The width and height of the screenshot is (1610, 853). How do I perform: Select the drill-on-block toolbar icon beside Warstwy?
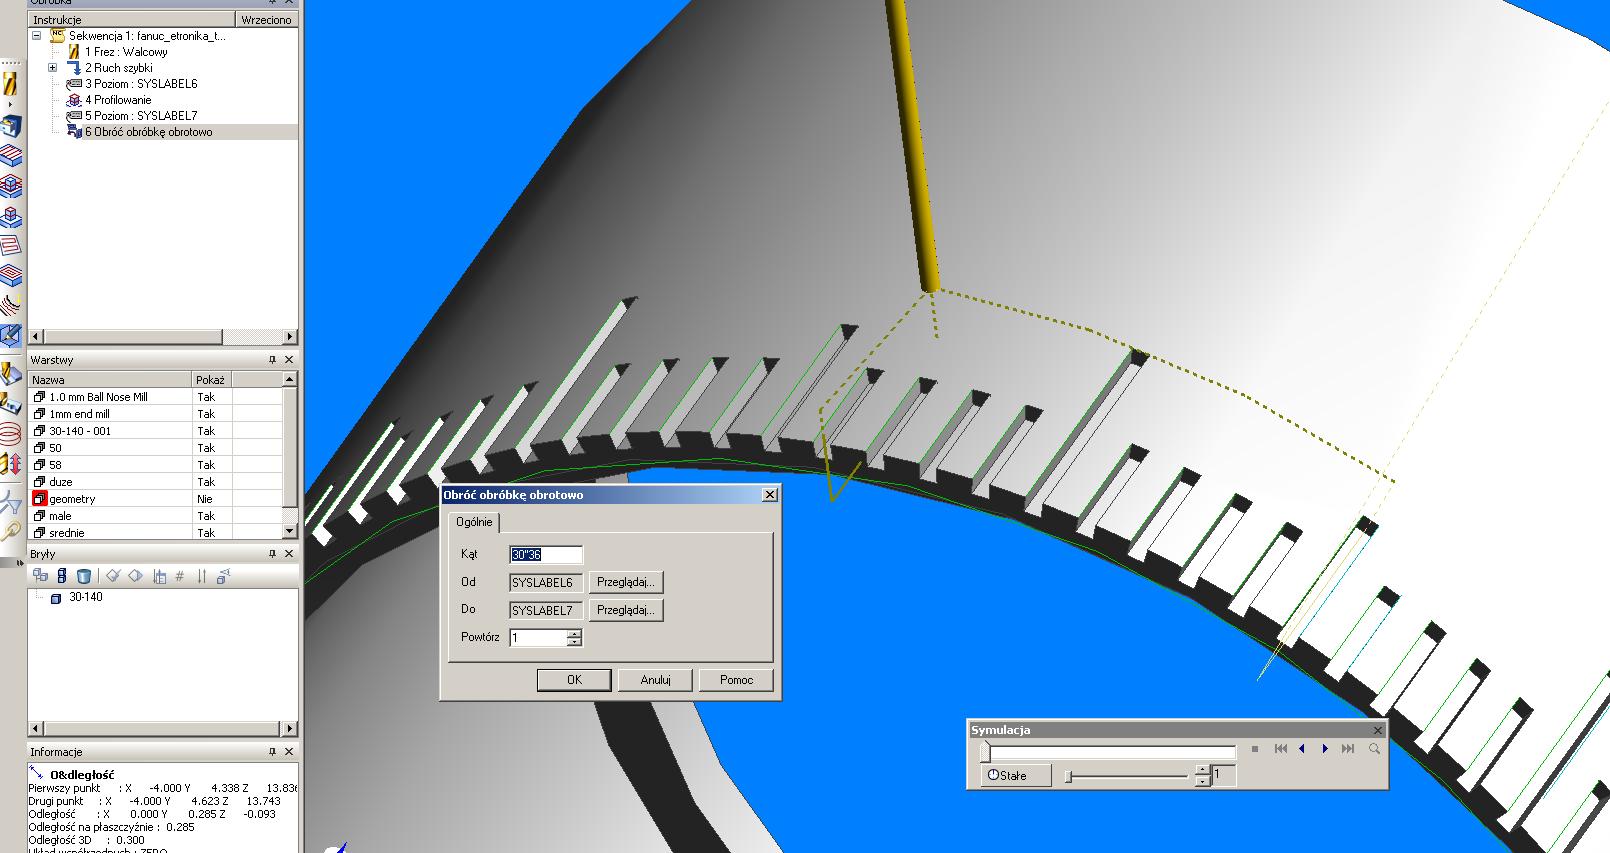tap(10, 374)
